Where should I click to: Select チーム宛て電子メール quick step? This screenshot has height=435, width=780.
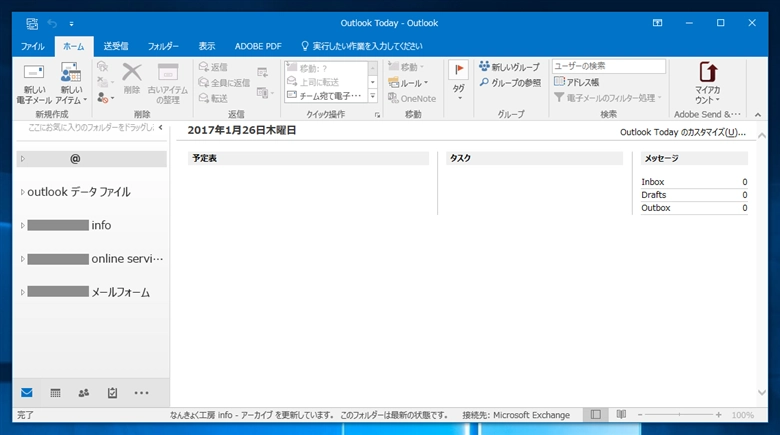(x=324, y=96)
